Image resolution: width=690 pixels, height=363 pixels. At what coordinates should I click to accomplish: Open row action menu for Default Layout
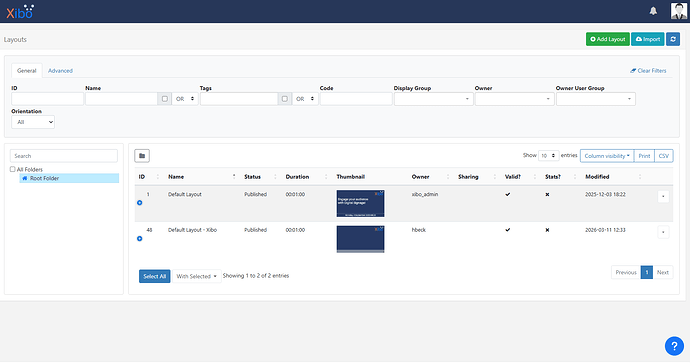pyautogui.click(x=663, y=196)
